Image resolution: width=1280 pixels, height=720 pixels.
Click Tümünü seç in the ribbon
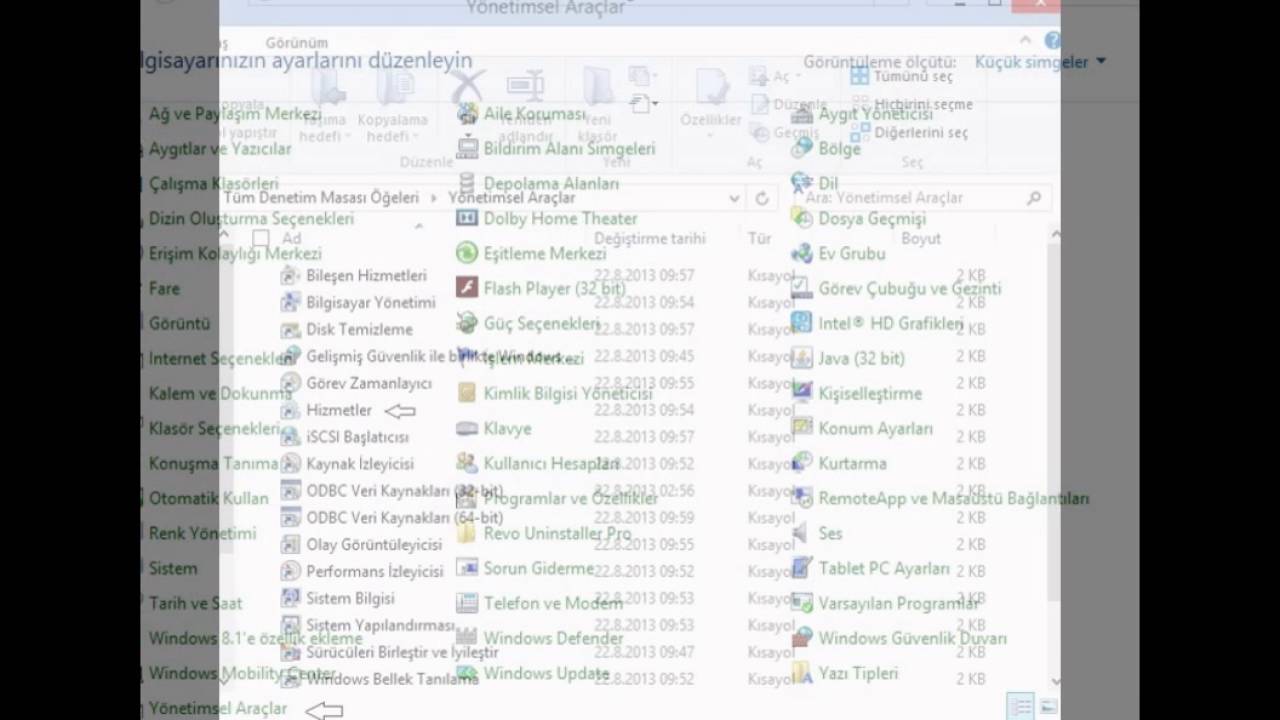click(903, 76)
